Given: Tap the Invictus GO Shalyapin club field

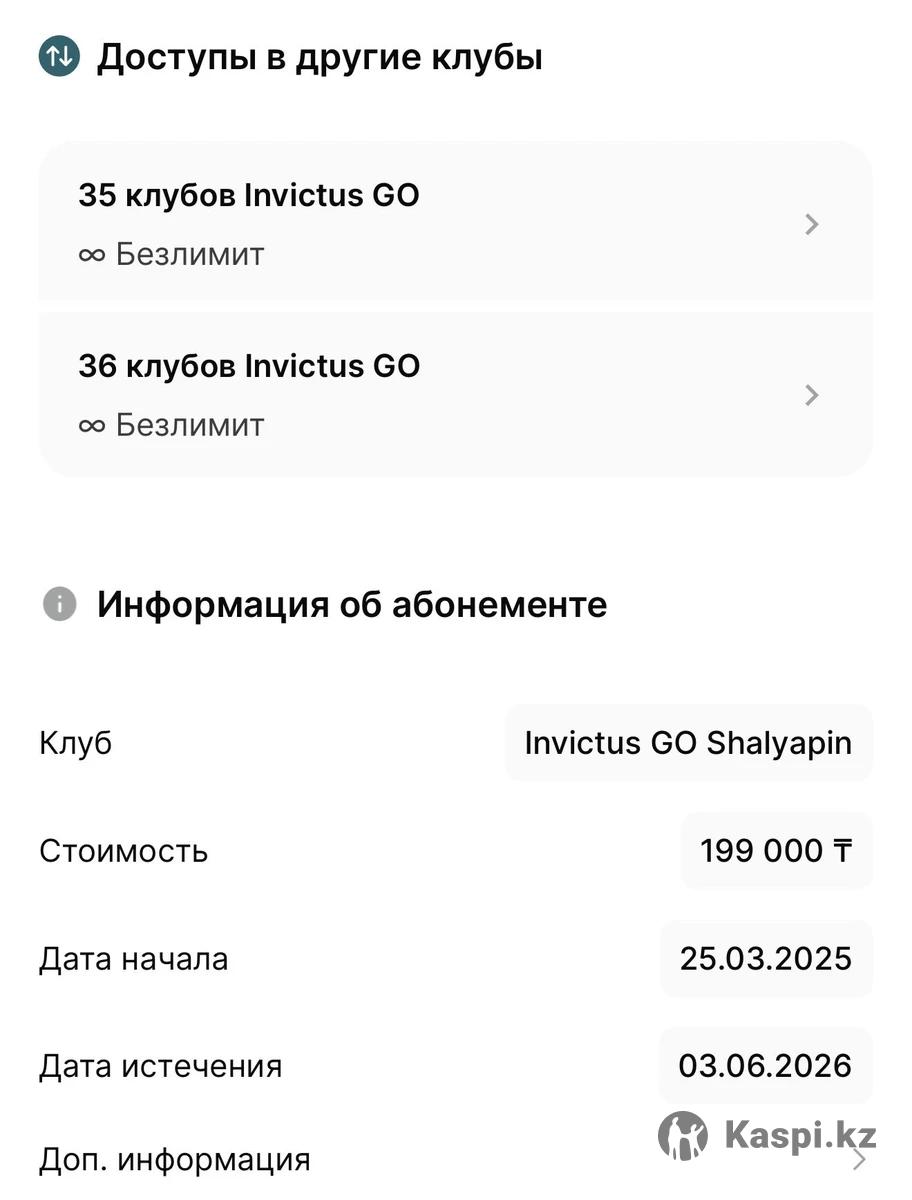Looking at the screenshot, I should 688,743.
